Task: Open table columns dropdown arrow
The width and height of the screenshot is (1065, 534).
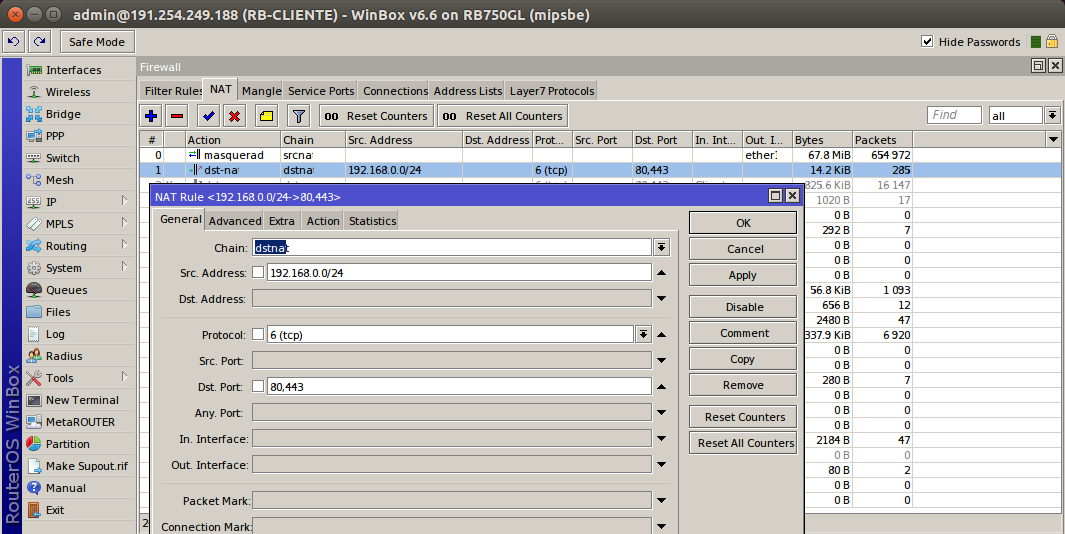Action: [x=1053, y=139]
